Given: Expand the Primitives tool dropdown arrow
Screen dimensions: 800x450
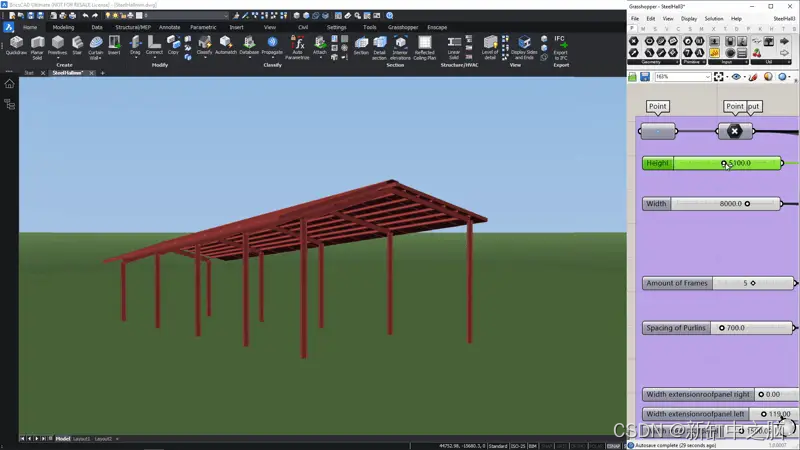Looking at the screenshot, I should (x=57, y=57).
